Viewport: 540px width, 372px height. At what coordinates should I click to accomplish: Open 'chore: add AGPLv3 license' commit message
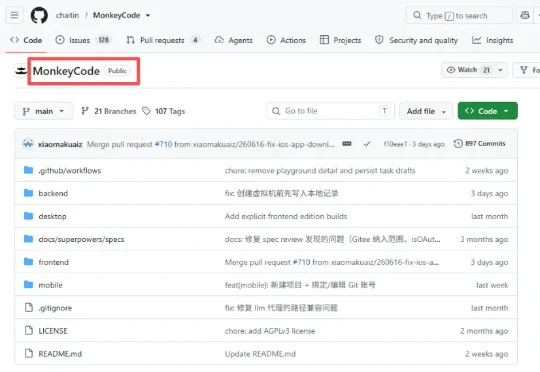coord(270,331)
